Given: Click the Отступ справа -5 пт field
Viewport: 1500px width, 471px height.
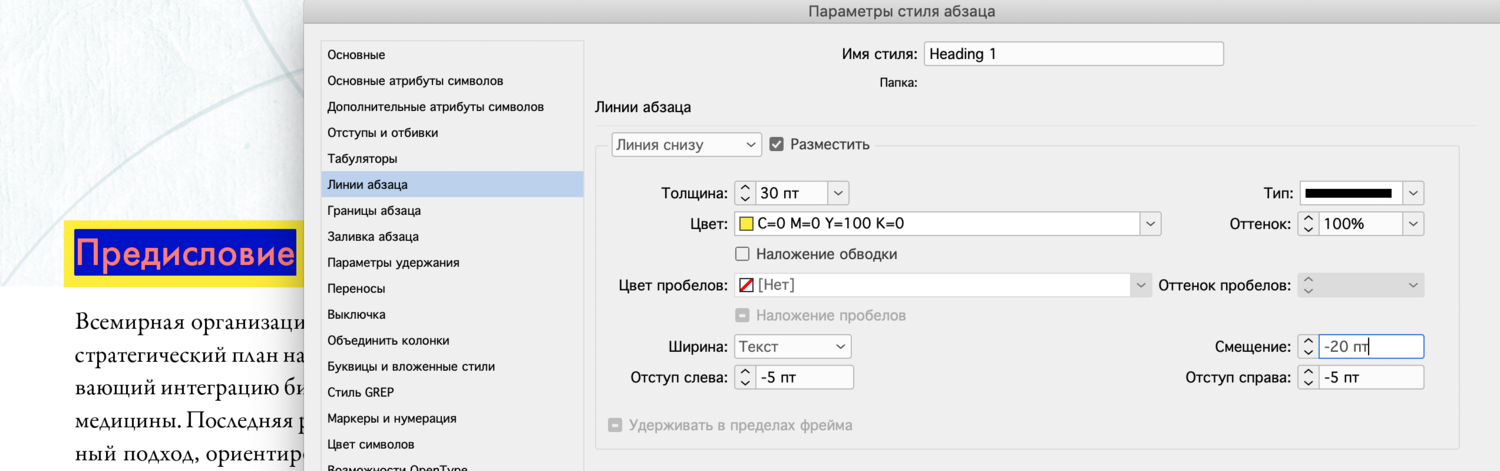Looking at the screenshot, I should point(1371,377).
